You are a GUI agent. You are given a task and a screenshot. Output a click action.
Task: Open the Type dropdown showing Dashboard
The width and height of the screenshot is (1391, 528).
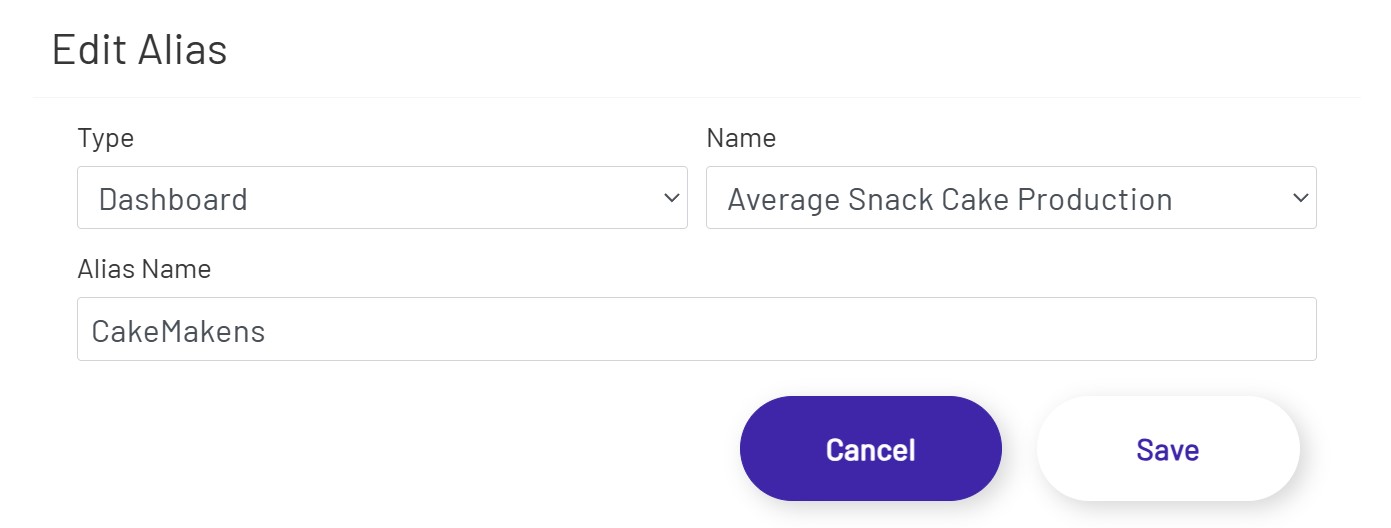(382, 198)
